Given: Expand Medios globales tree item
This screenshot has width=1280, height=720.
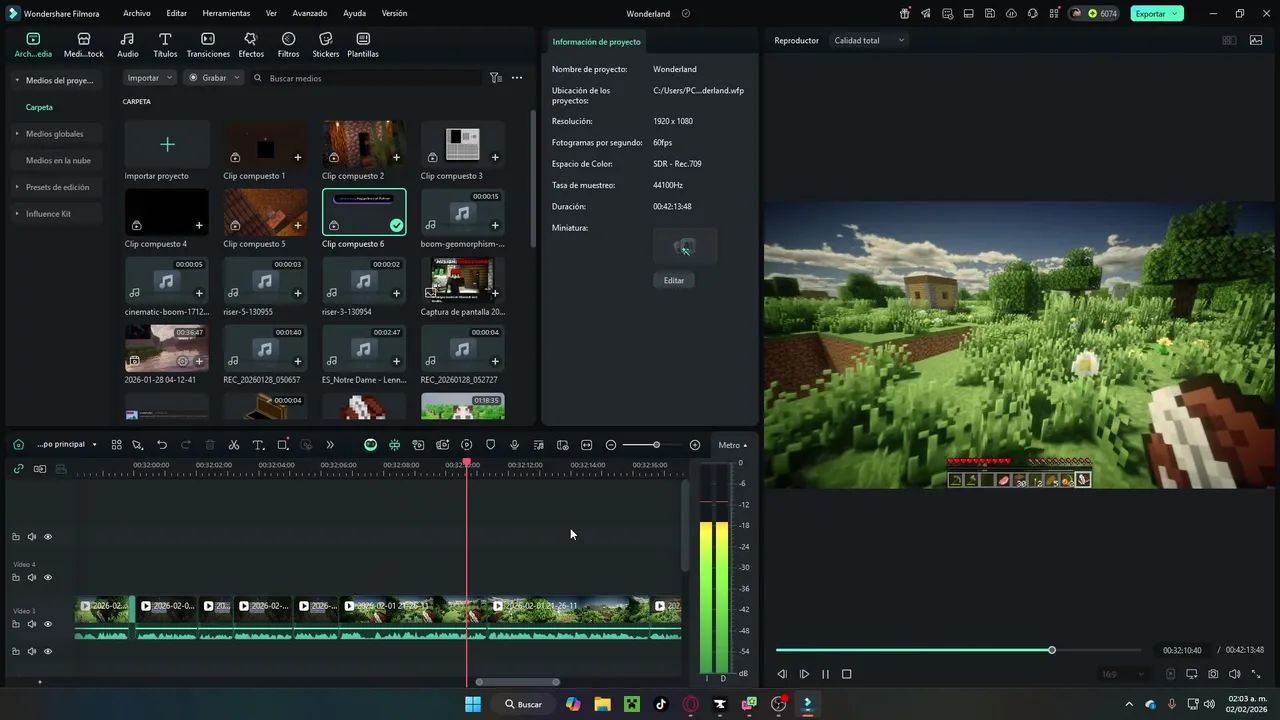Looking at the screenshot, I should [x=16, y=133].
